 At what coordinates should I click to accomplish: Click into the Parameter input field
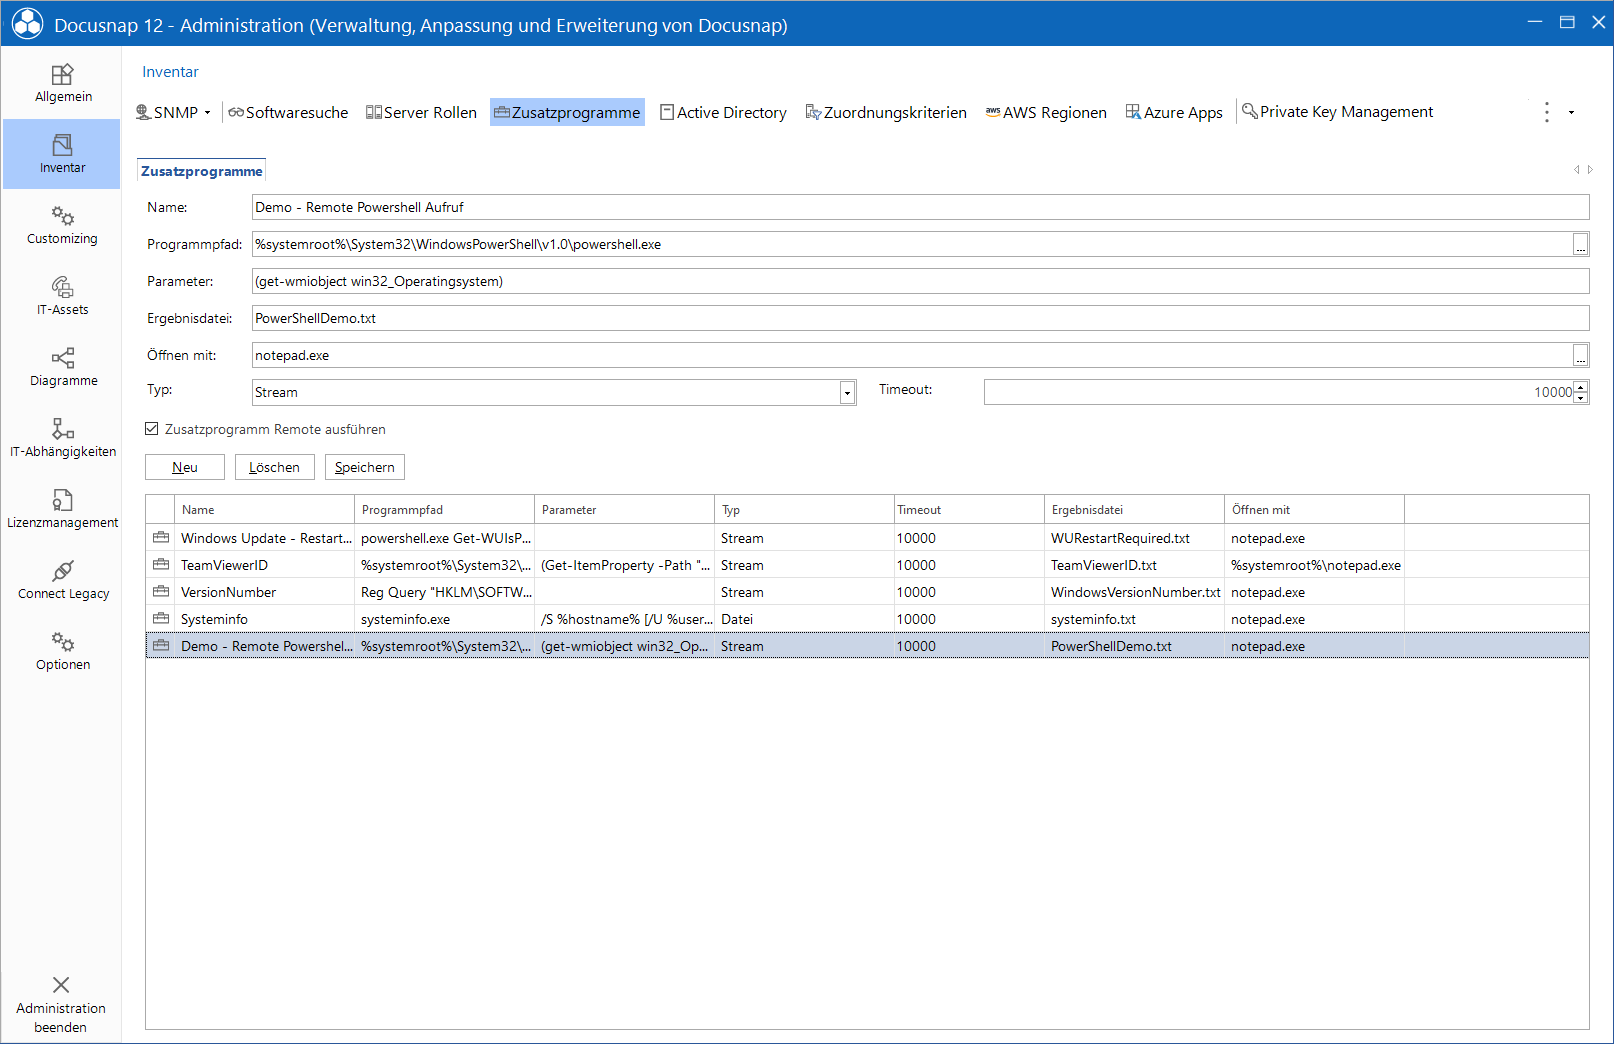tap(920, 281)
